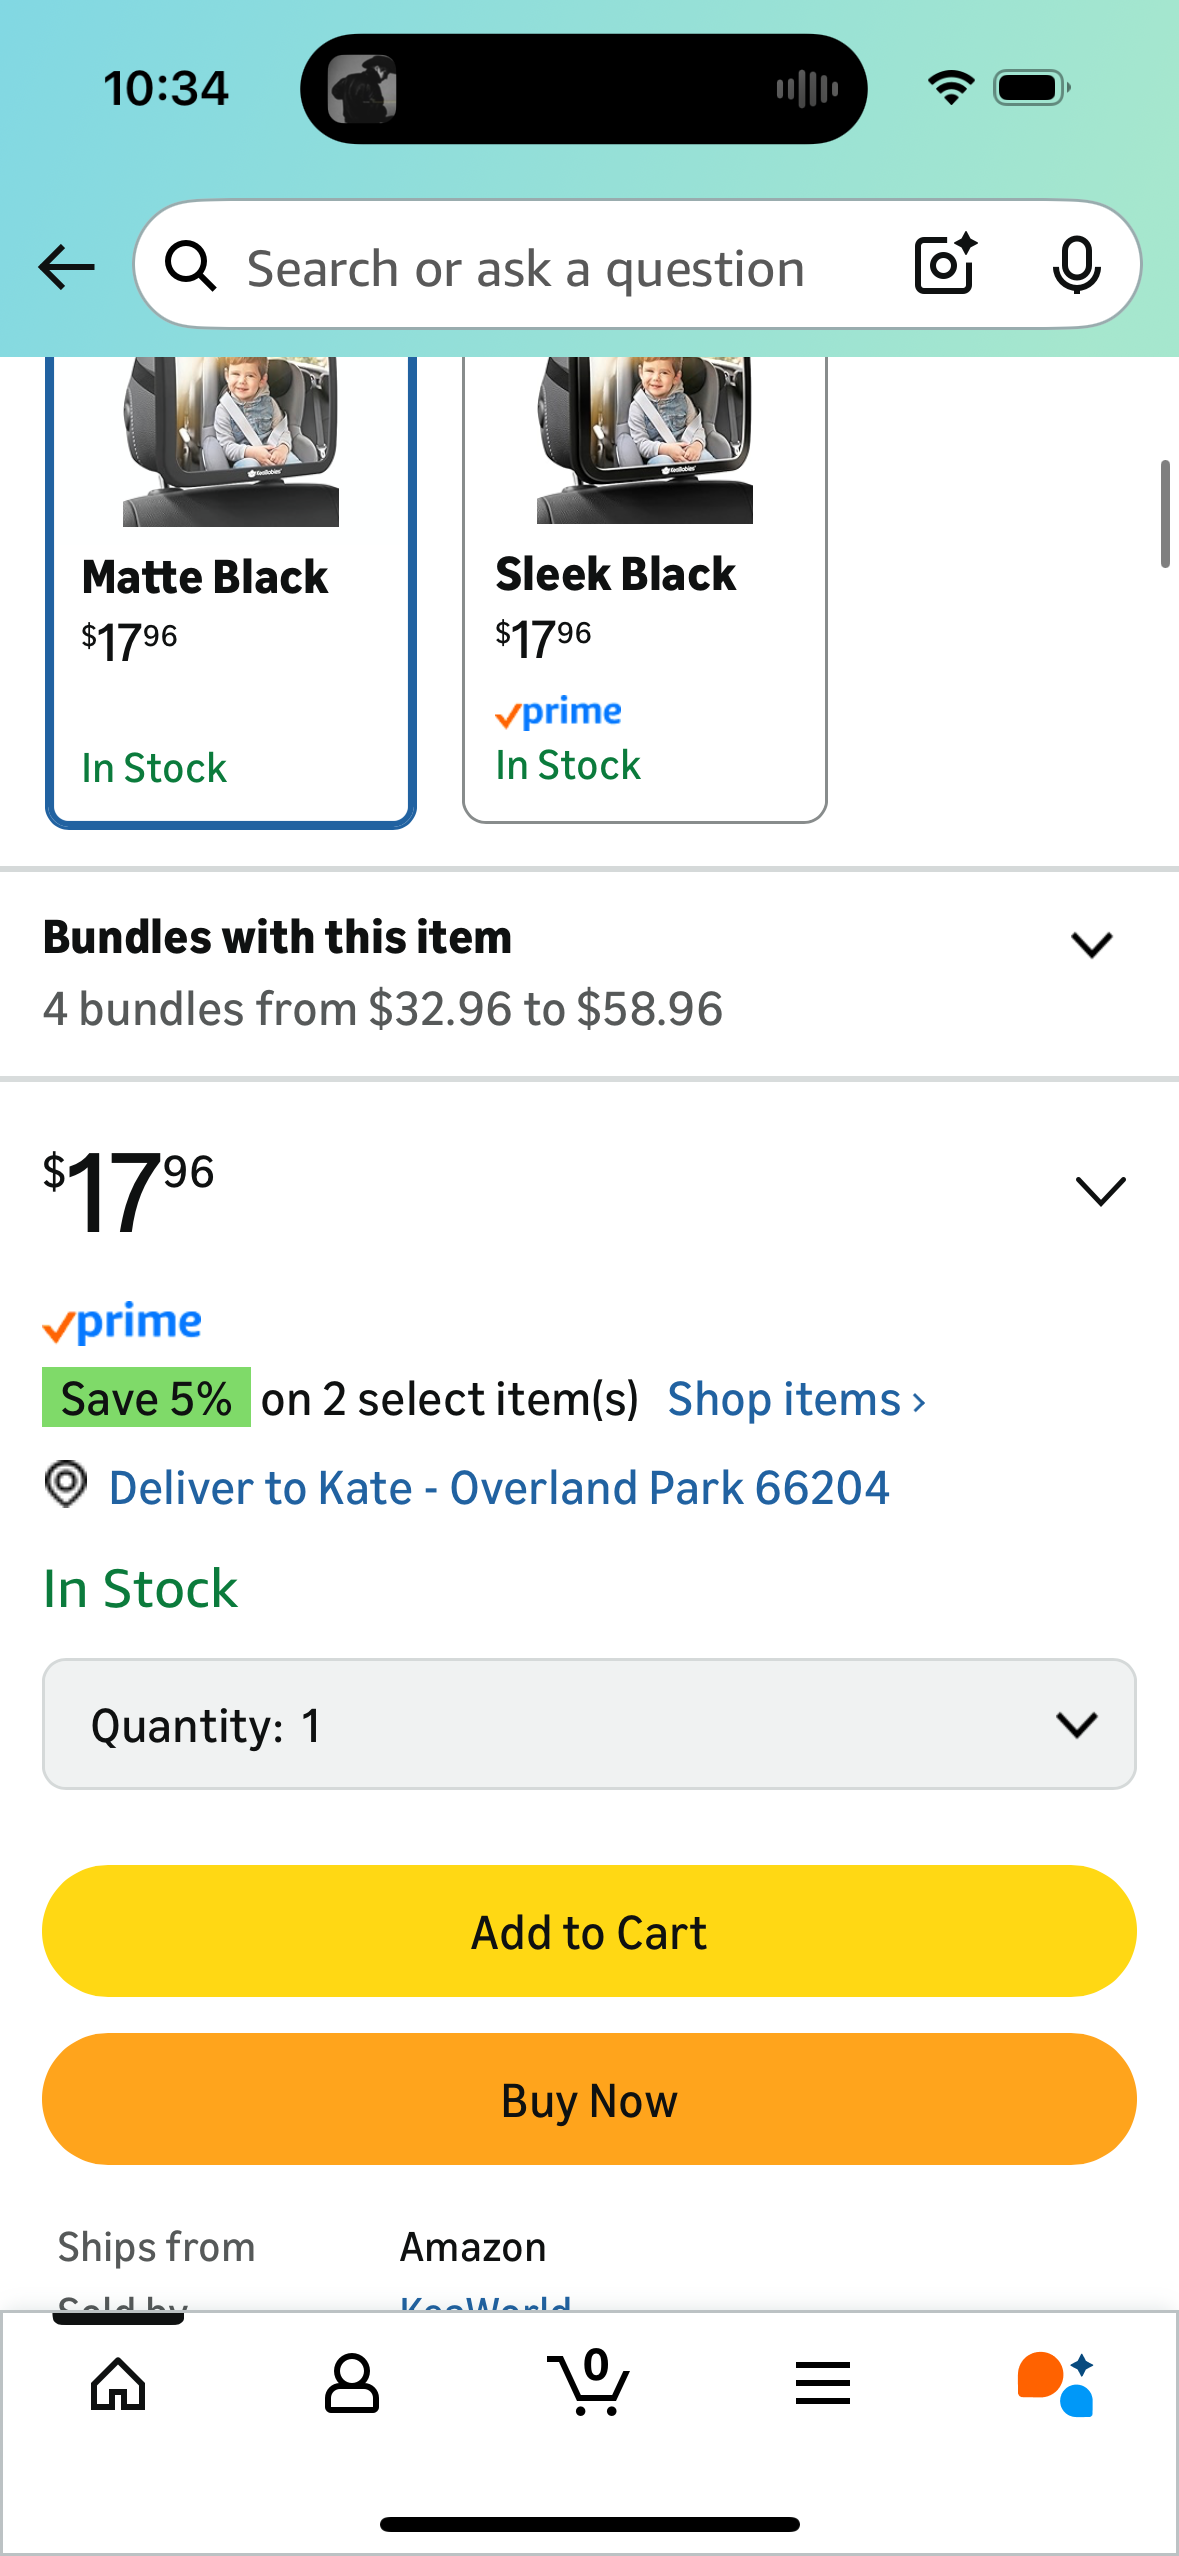This screenshot has height=2556, width=1179.
Task: Focus the search or ask a question field
Action: tap(526, 268)
